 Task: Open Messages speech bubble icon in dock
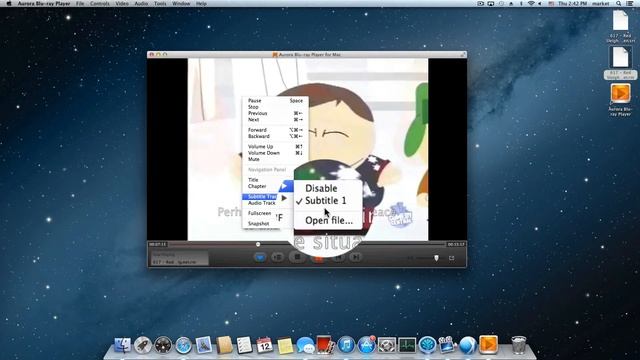click(305, 345)
